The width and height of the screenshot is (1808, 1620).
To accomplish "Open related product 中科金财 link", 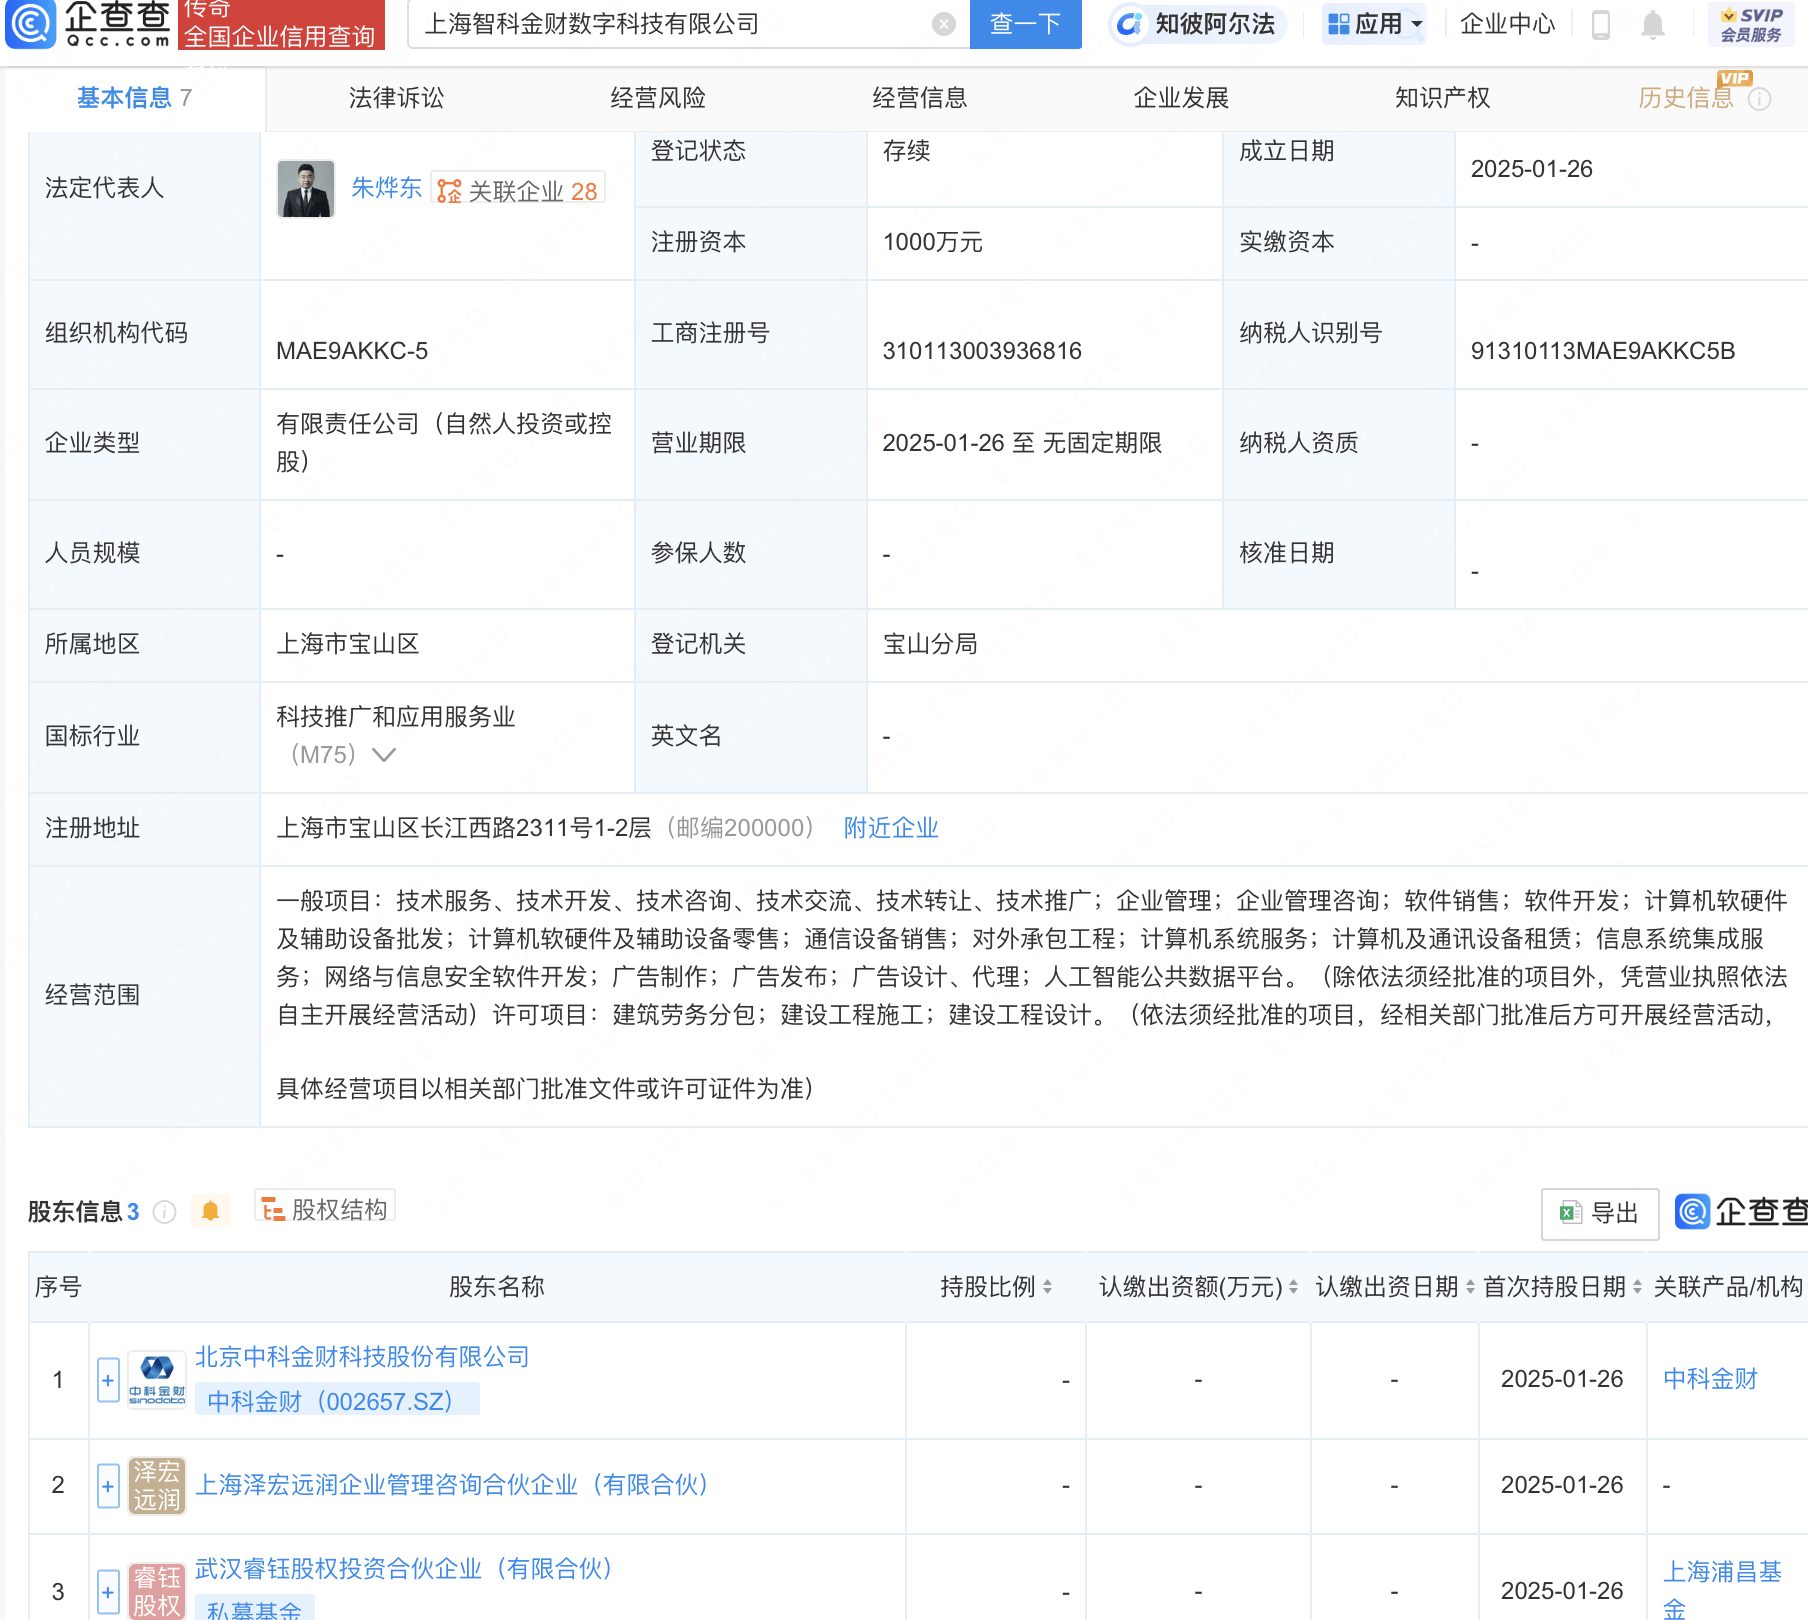I will point(1710,1379).
